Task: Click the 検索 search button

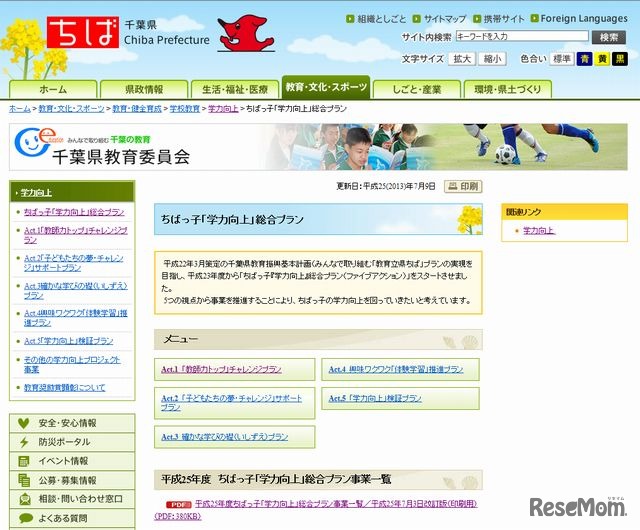Action: (609, 37)
